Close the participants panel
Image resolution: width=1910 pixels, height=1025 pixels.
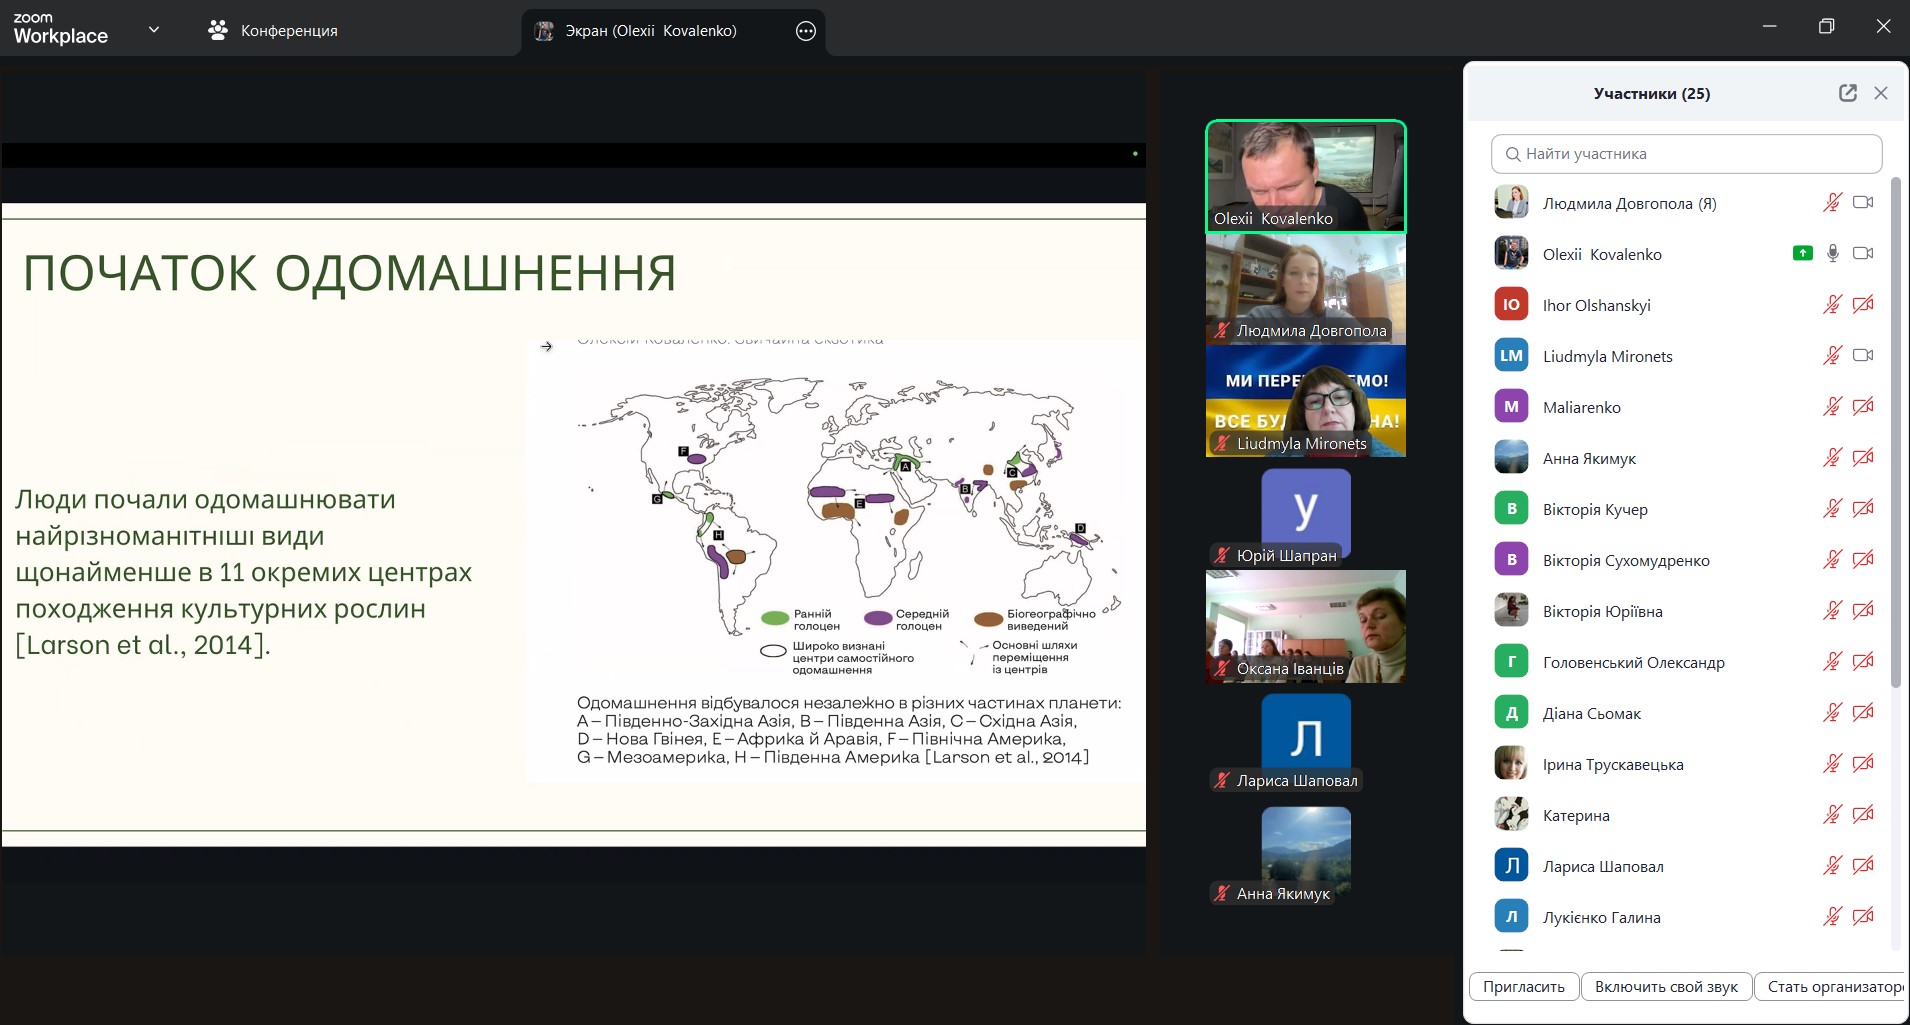(x=1881, y=93)
